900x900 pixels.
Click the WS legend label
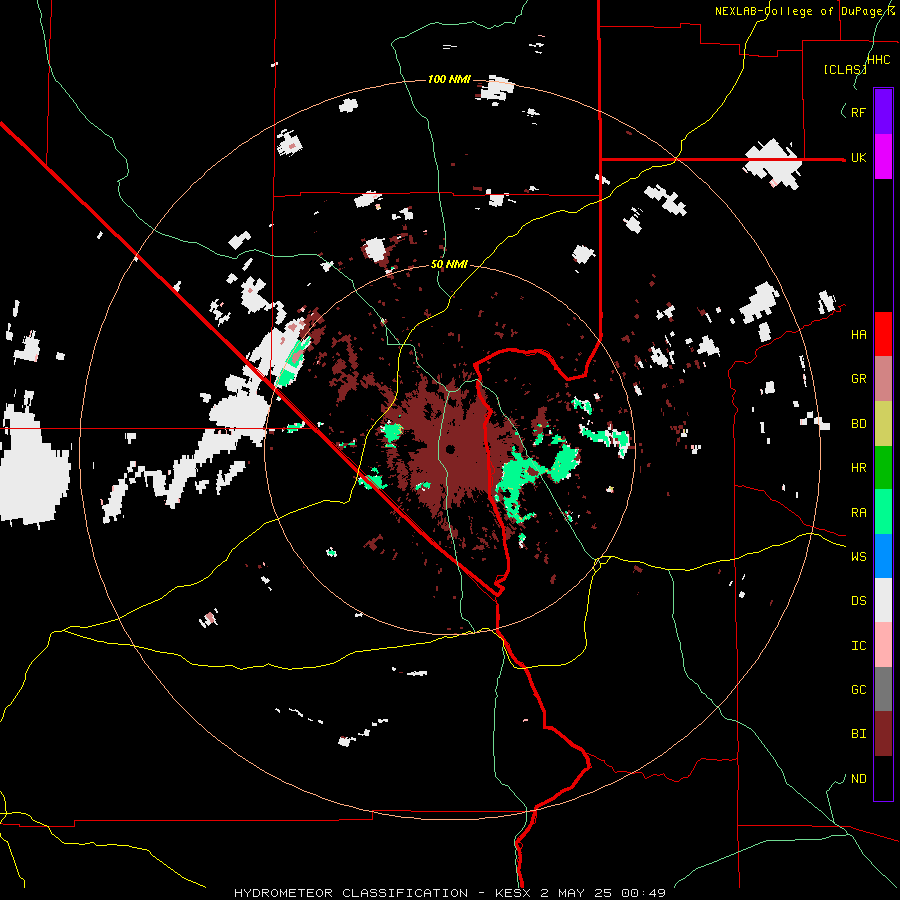coord(858,556)
